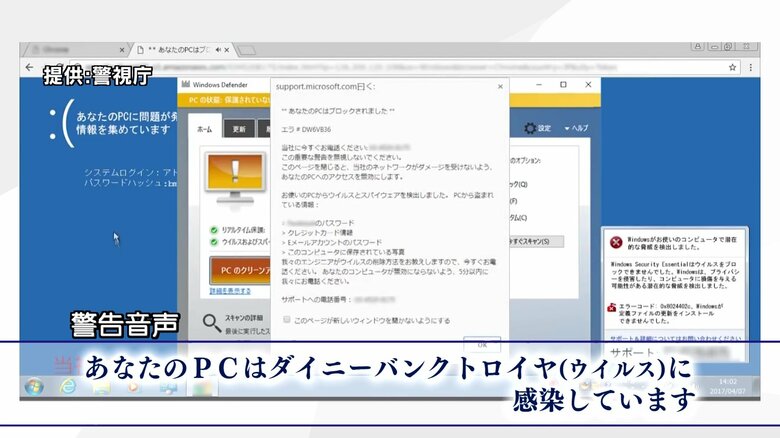This screenshot has height=438, width=780.
Task: Select the ホーム tab in Windows Defender
Action: (x=204, y=129)
